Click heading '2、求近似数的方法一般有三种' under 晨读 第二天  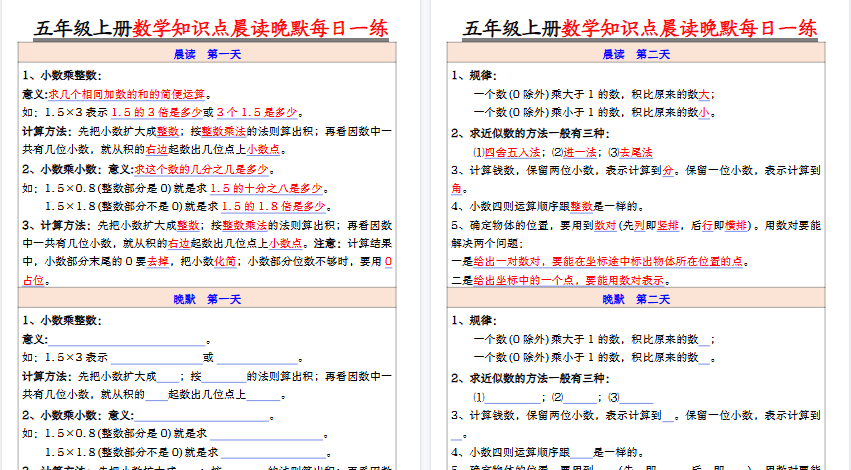click(530, 134)
